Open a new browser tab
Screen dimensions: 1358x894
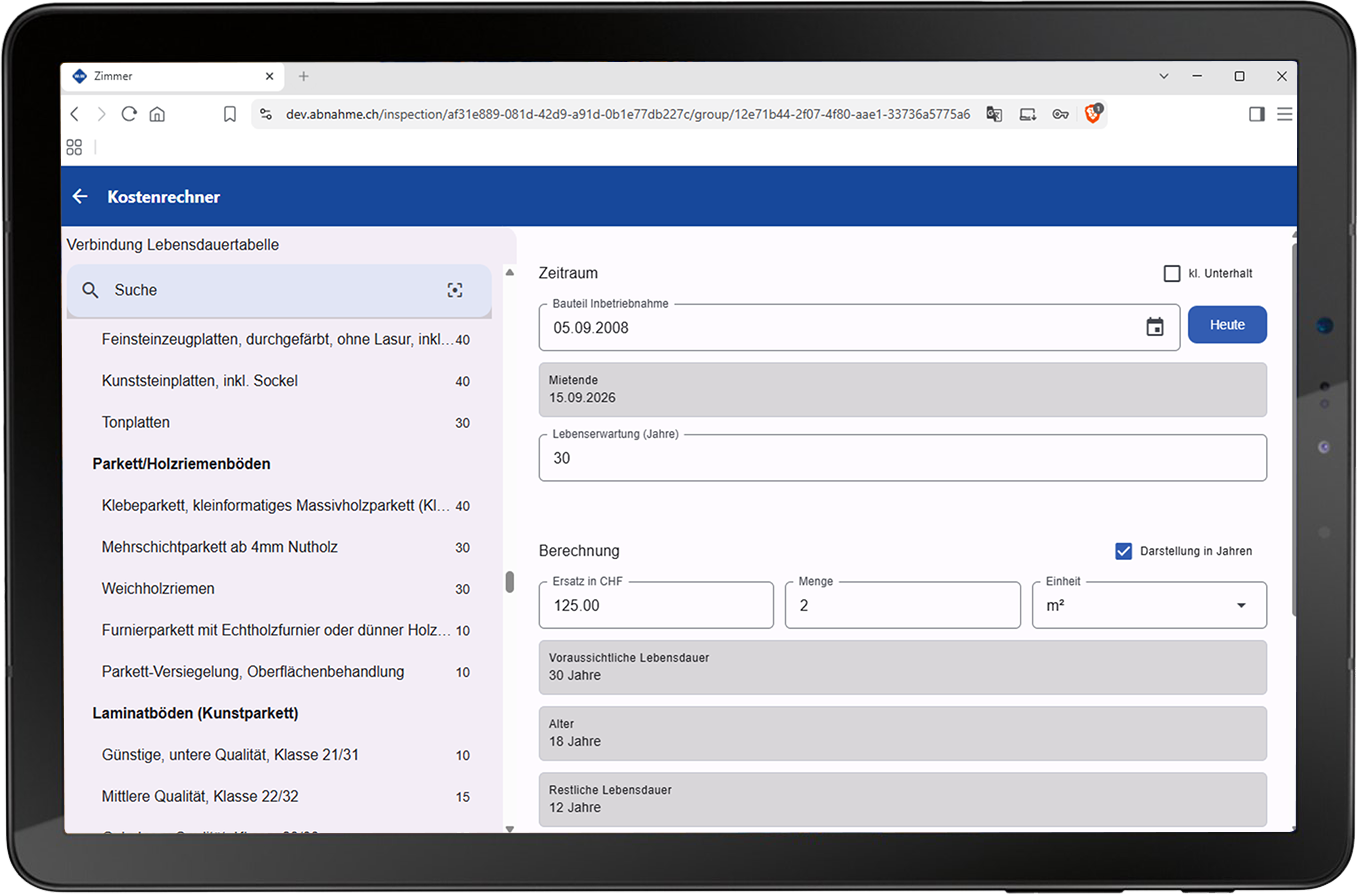(x=304, y=76)
